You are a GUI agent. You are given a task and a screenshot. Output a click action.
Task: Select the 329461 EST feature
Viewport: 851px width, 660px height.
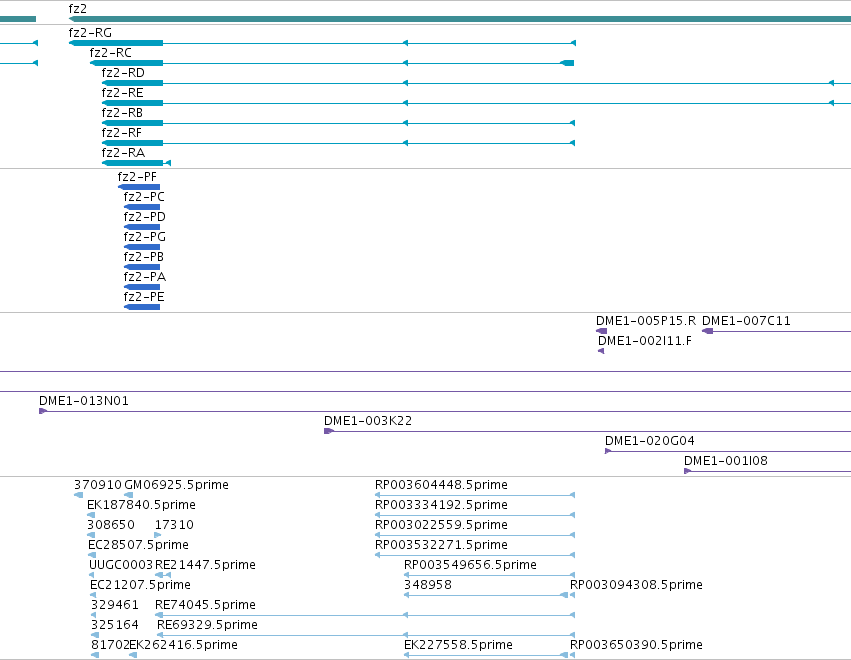click(94, 615)
